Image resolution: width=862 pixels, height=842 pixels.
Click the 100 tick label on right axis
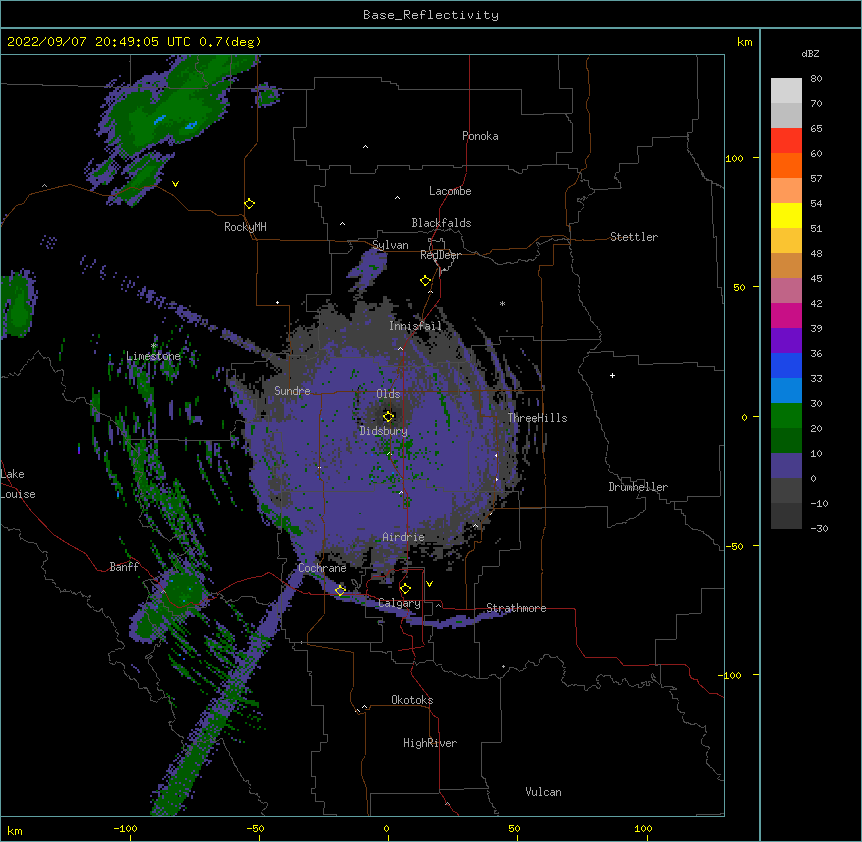(734, 158)
